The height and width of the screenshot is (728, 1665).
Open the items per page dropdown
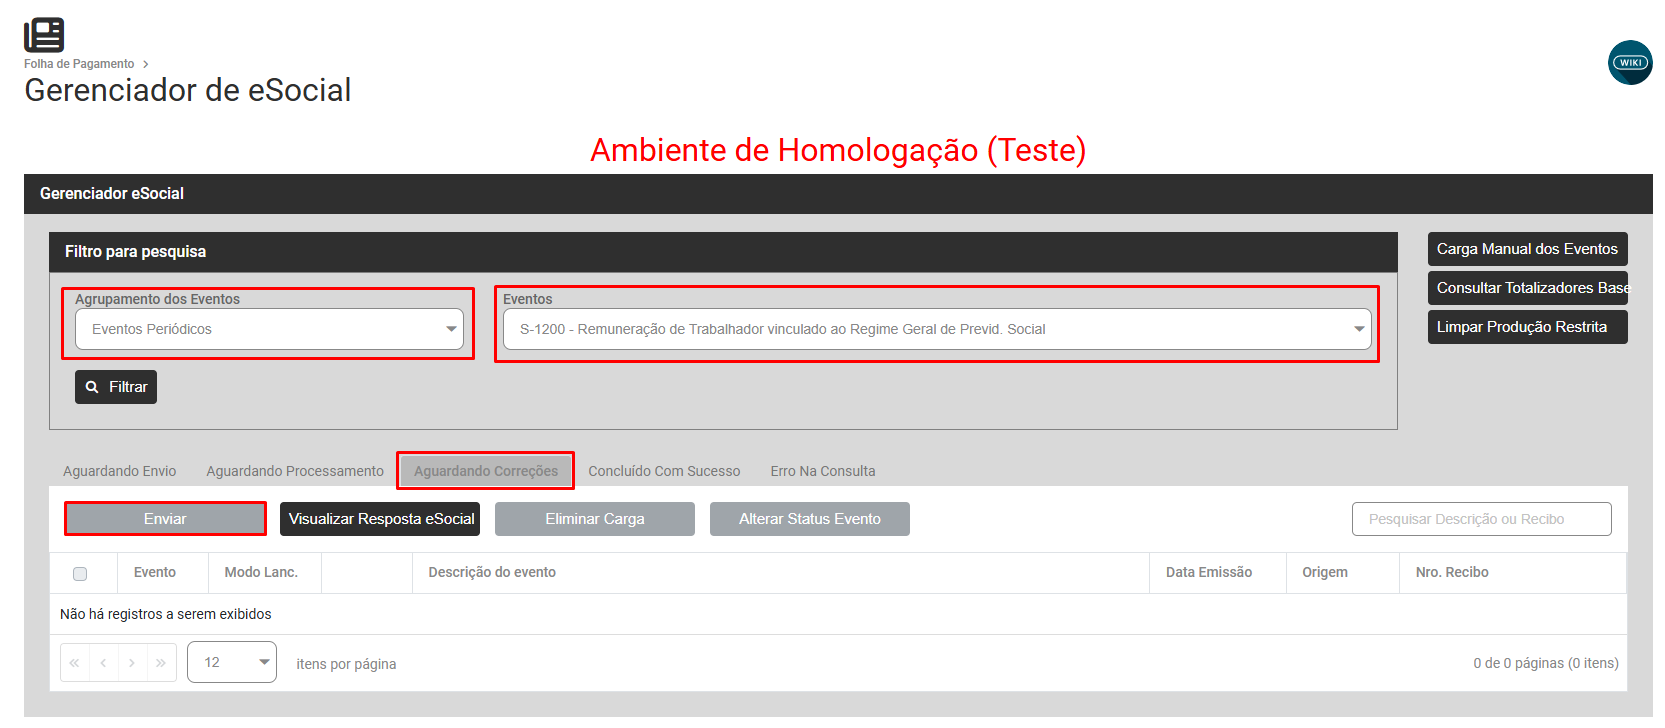click(232, 662)
